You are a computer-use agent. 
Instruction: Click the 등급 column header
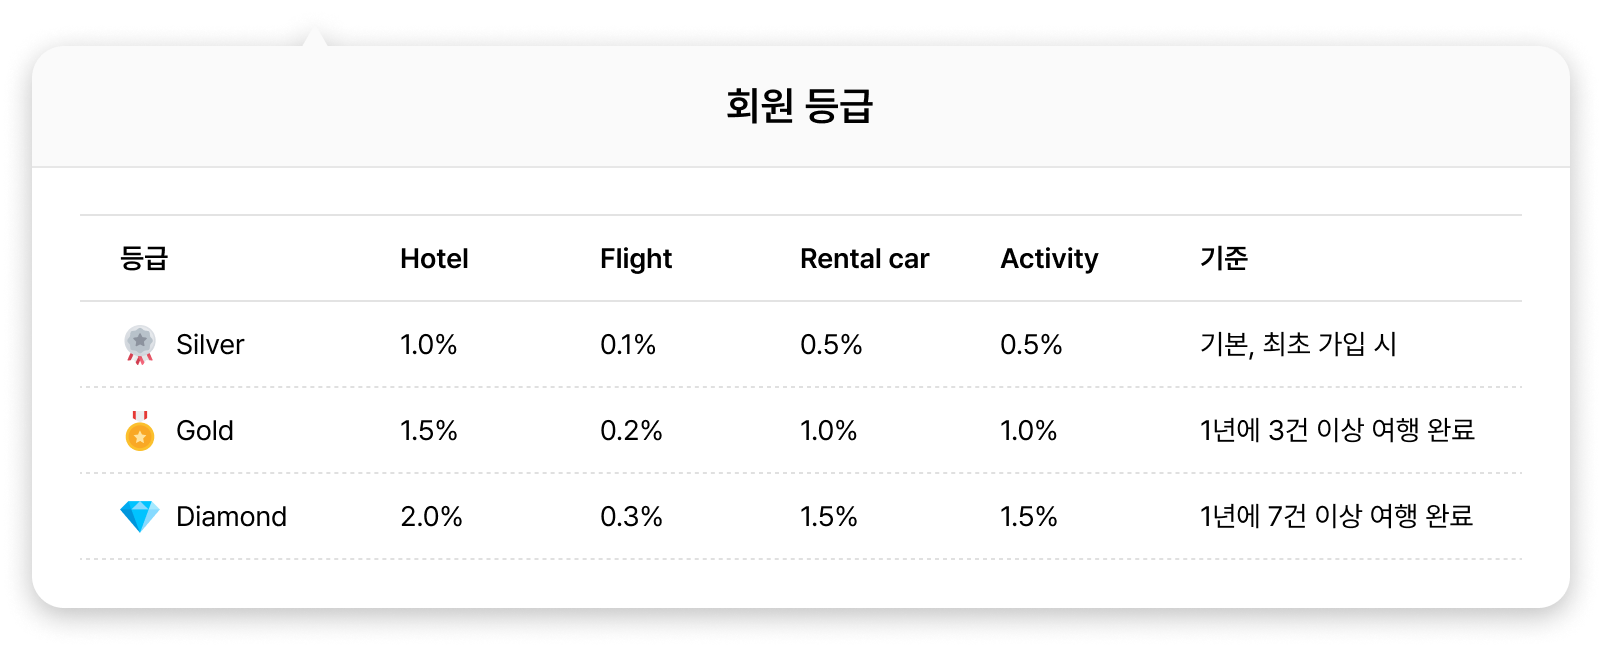coord(144,259)
